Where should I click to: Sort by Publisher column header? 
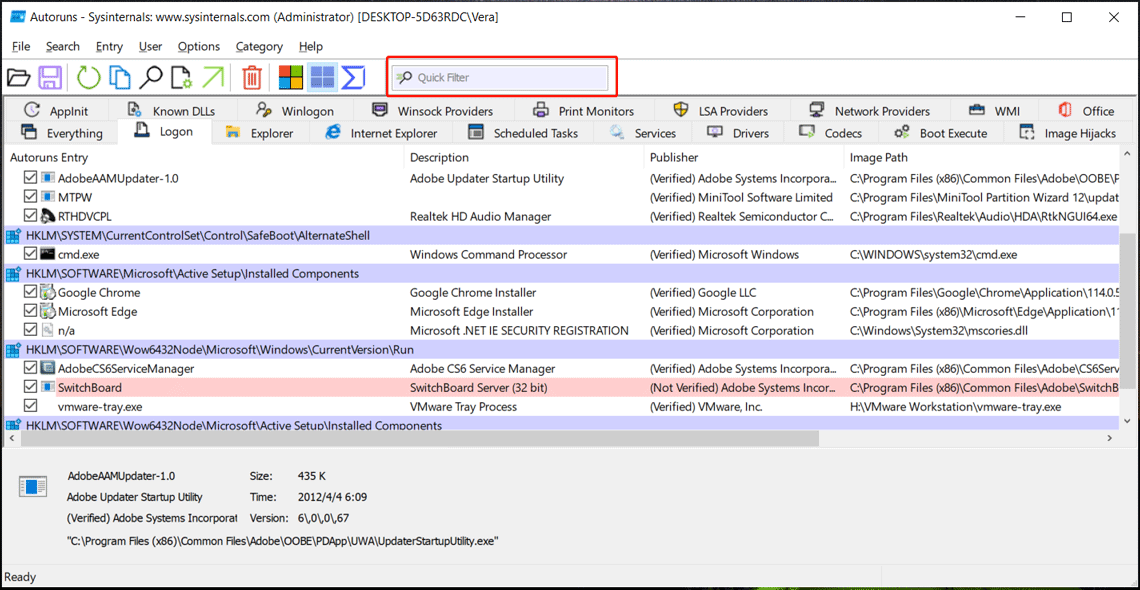[x=744, y=158]
